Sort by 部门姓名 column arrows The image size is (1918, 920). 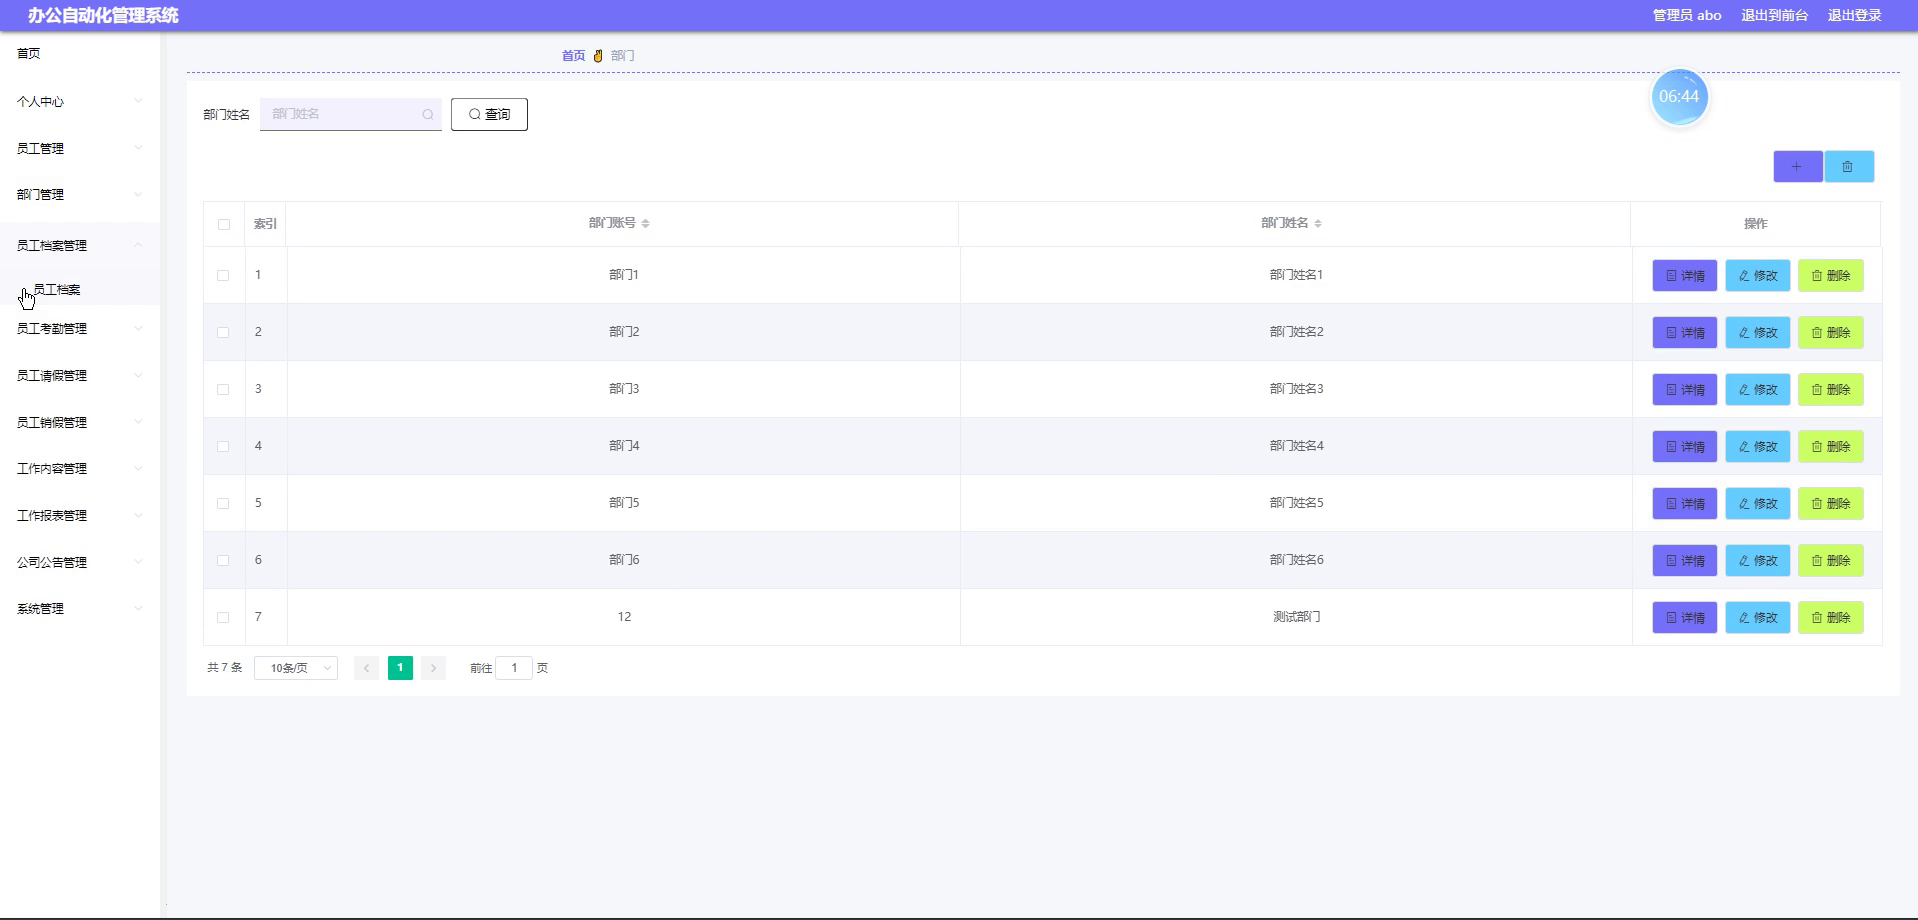(1318, 224)
